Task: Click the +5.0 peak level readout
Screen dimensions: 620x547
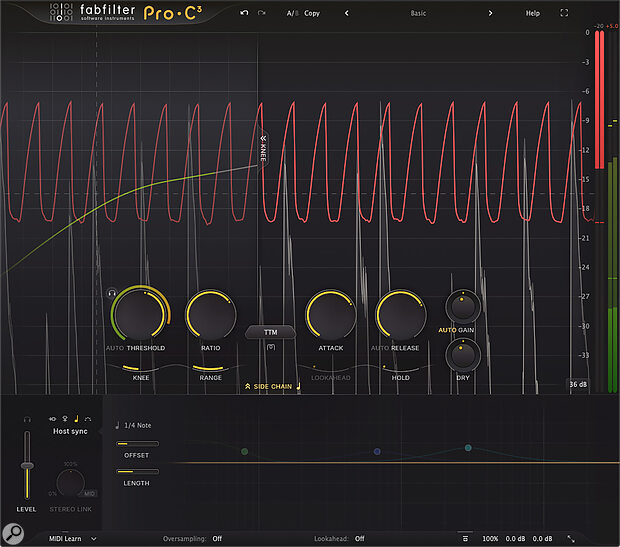Action: pos(612,26)
